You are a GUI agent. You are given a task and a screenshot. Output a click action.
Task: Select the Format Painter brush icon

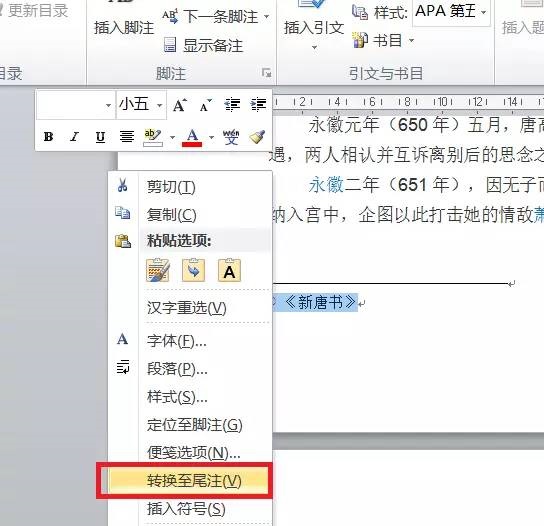pyautogui.click(x=257, y=137)
